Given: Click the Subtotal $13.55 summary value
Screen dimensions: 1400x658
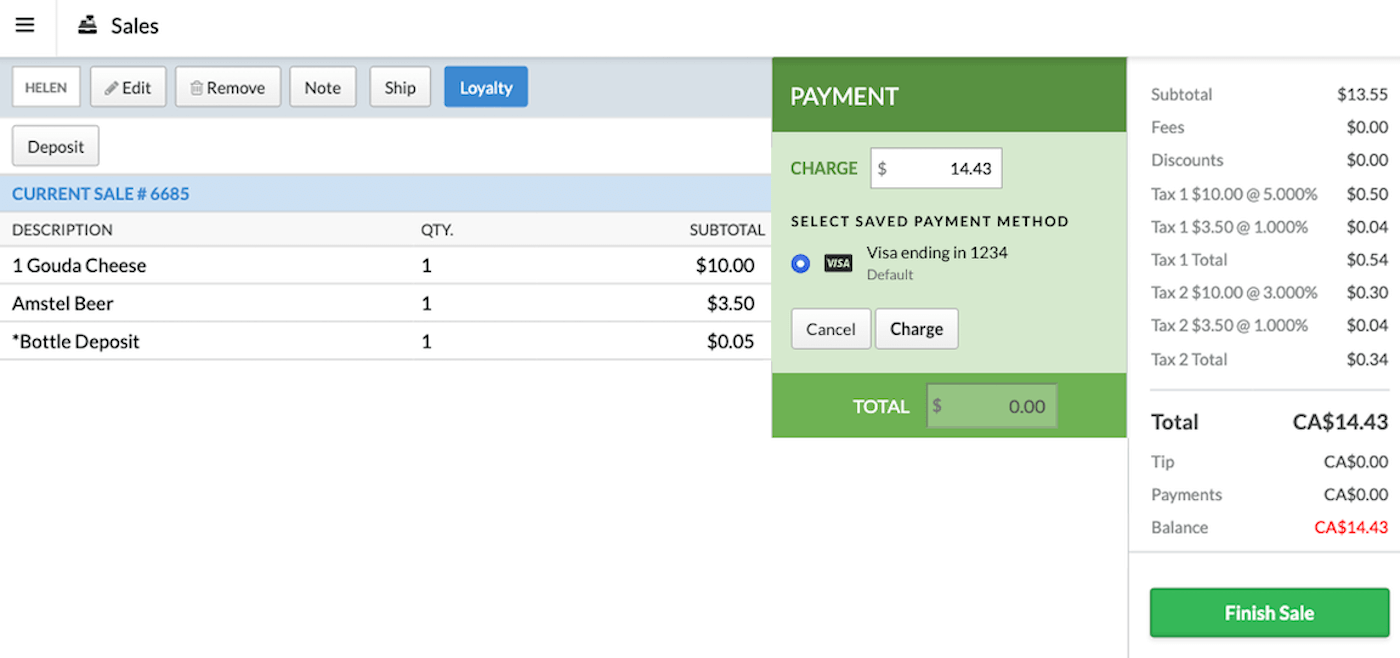Looking at the screenshot, I should [x=1362, y=95].
